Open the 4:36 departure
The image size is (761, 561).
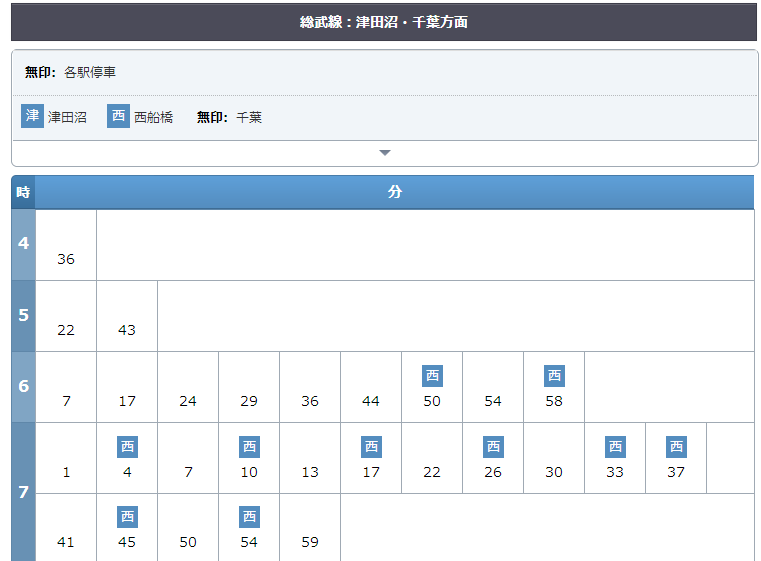[x=66, y=259]
